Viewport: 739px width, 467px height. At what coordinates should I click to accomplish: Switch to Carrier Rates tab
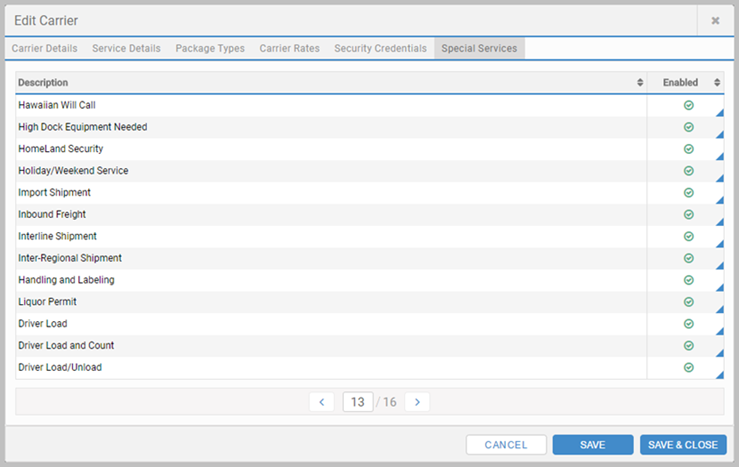(x=289, y=49)
